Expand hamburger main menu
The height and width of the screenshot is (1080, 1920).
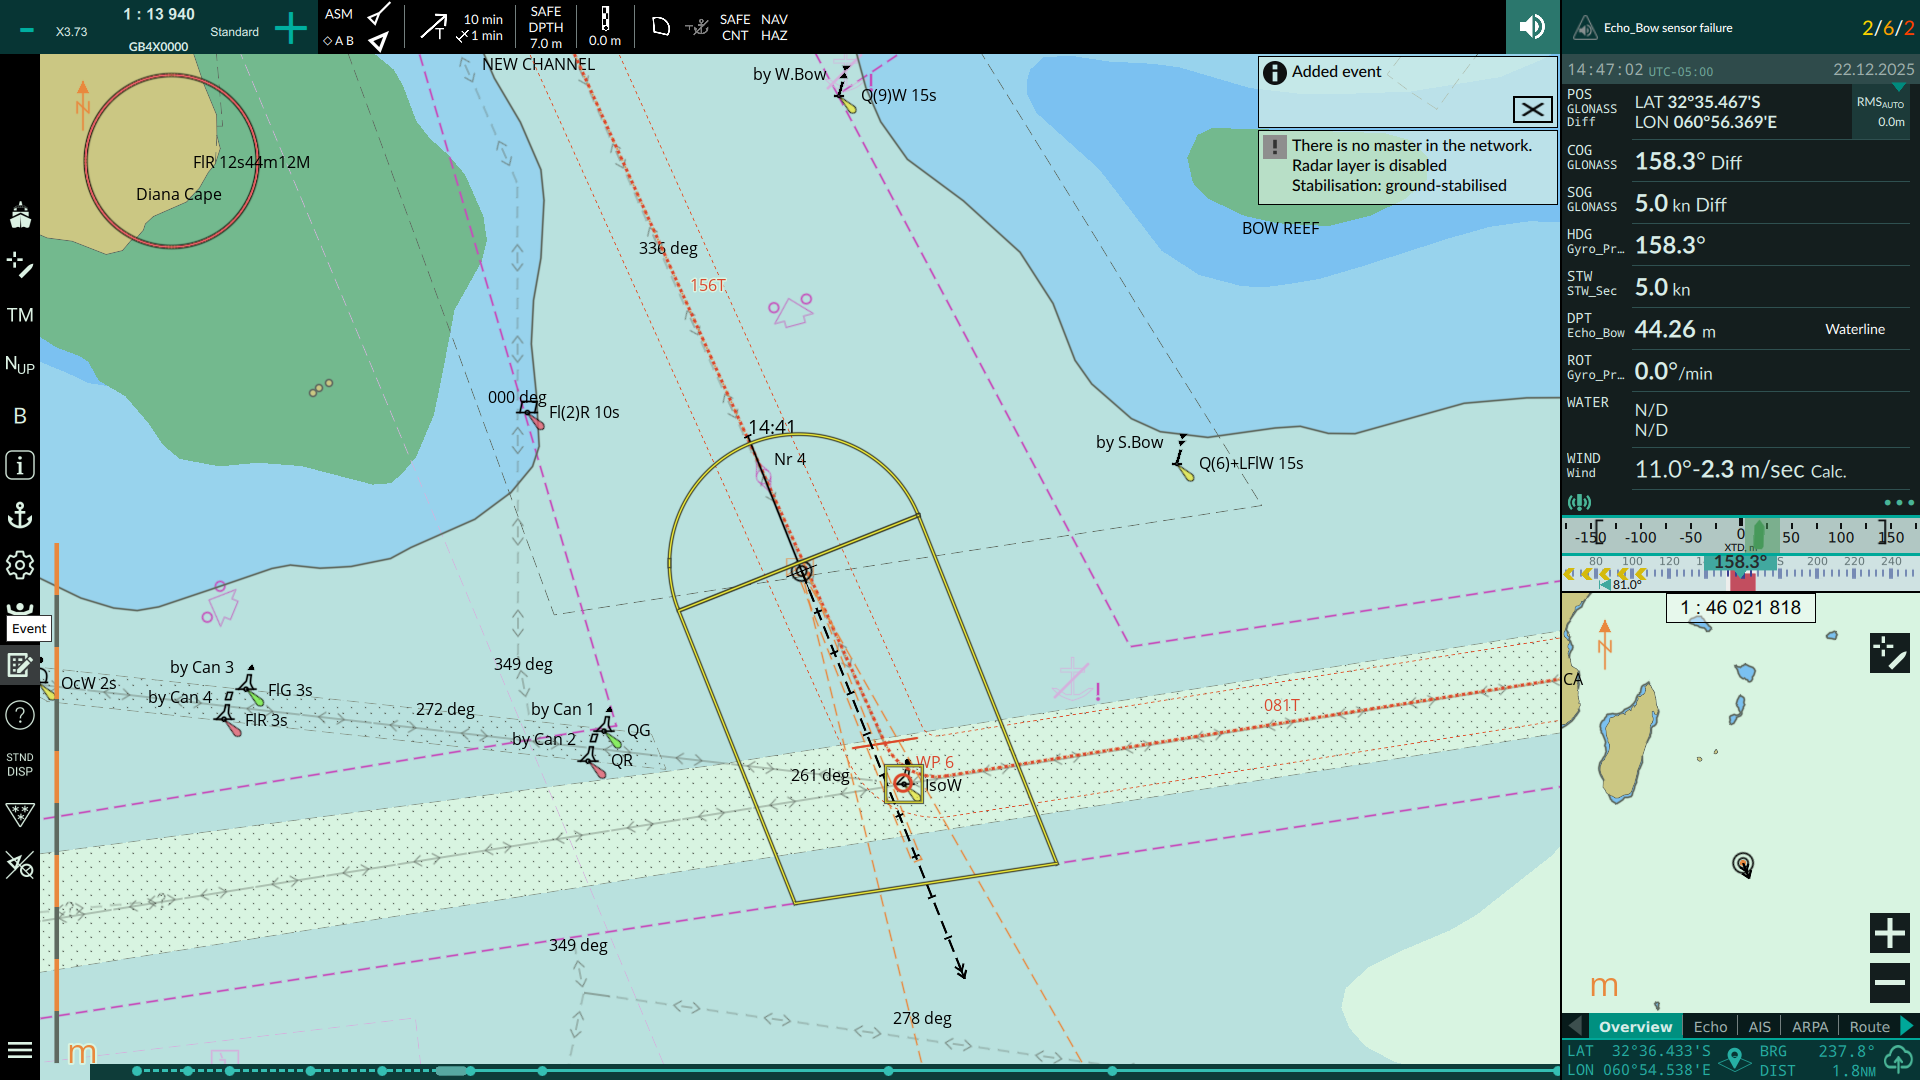[20, 1050]
